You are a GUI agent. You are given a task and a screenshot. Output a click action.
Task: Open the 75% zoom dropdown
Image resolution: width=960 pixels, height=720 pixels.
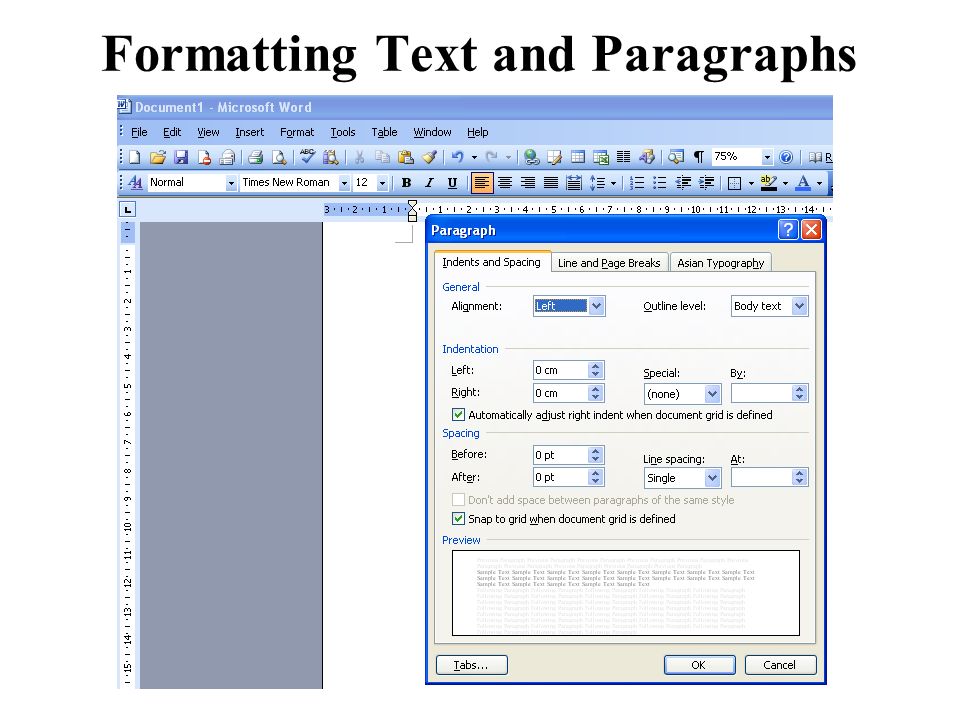point(767,157)
